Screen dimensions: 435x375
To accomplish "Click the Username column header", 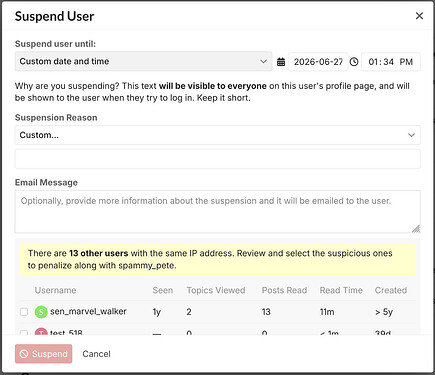I will (x=55, y=290).
